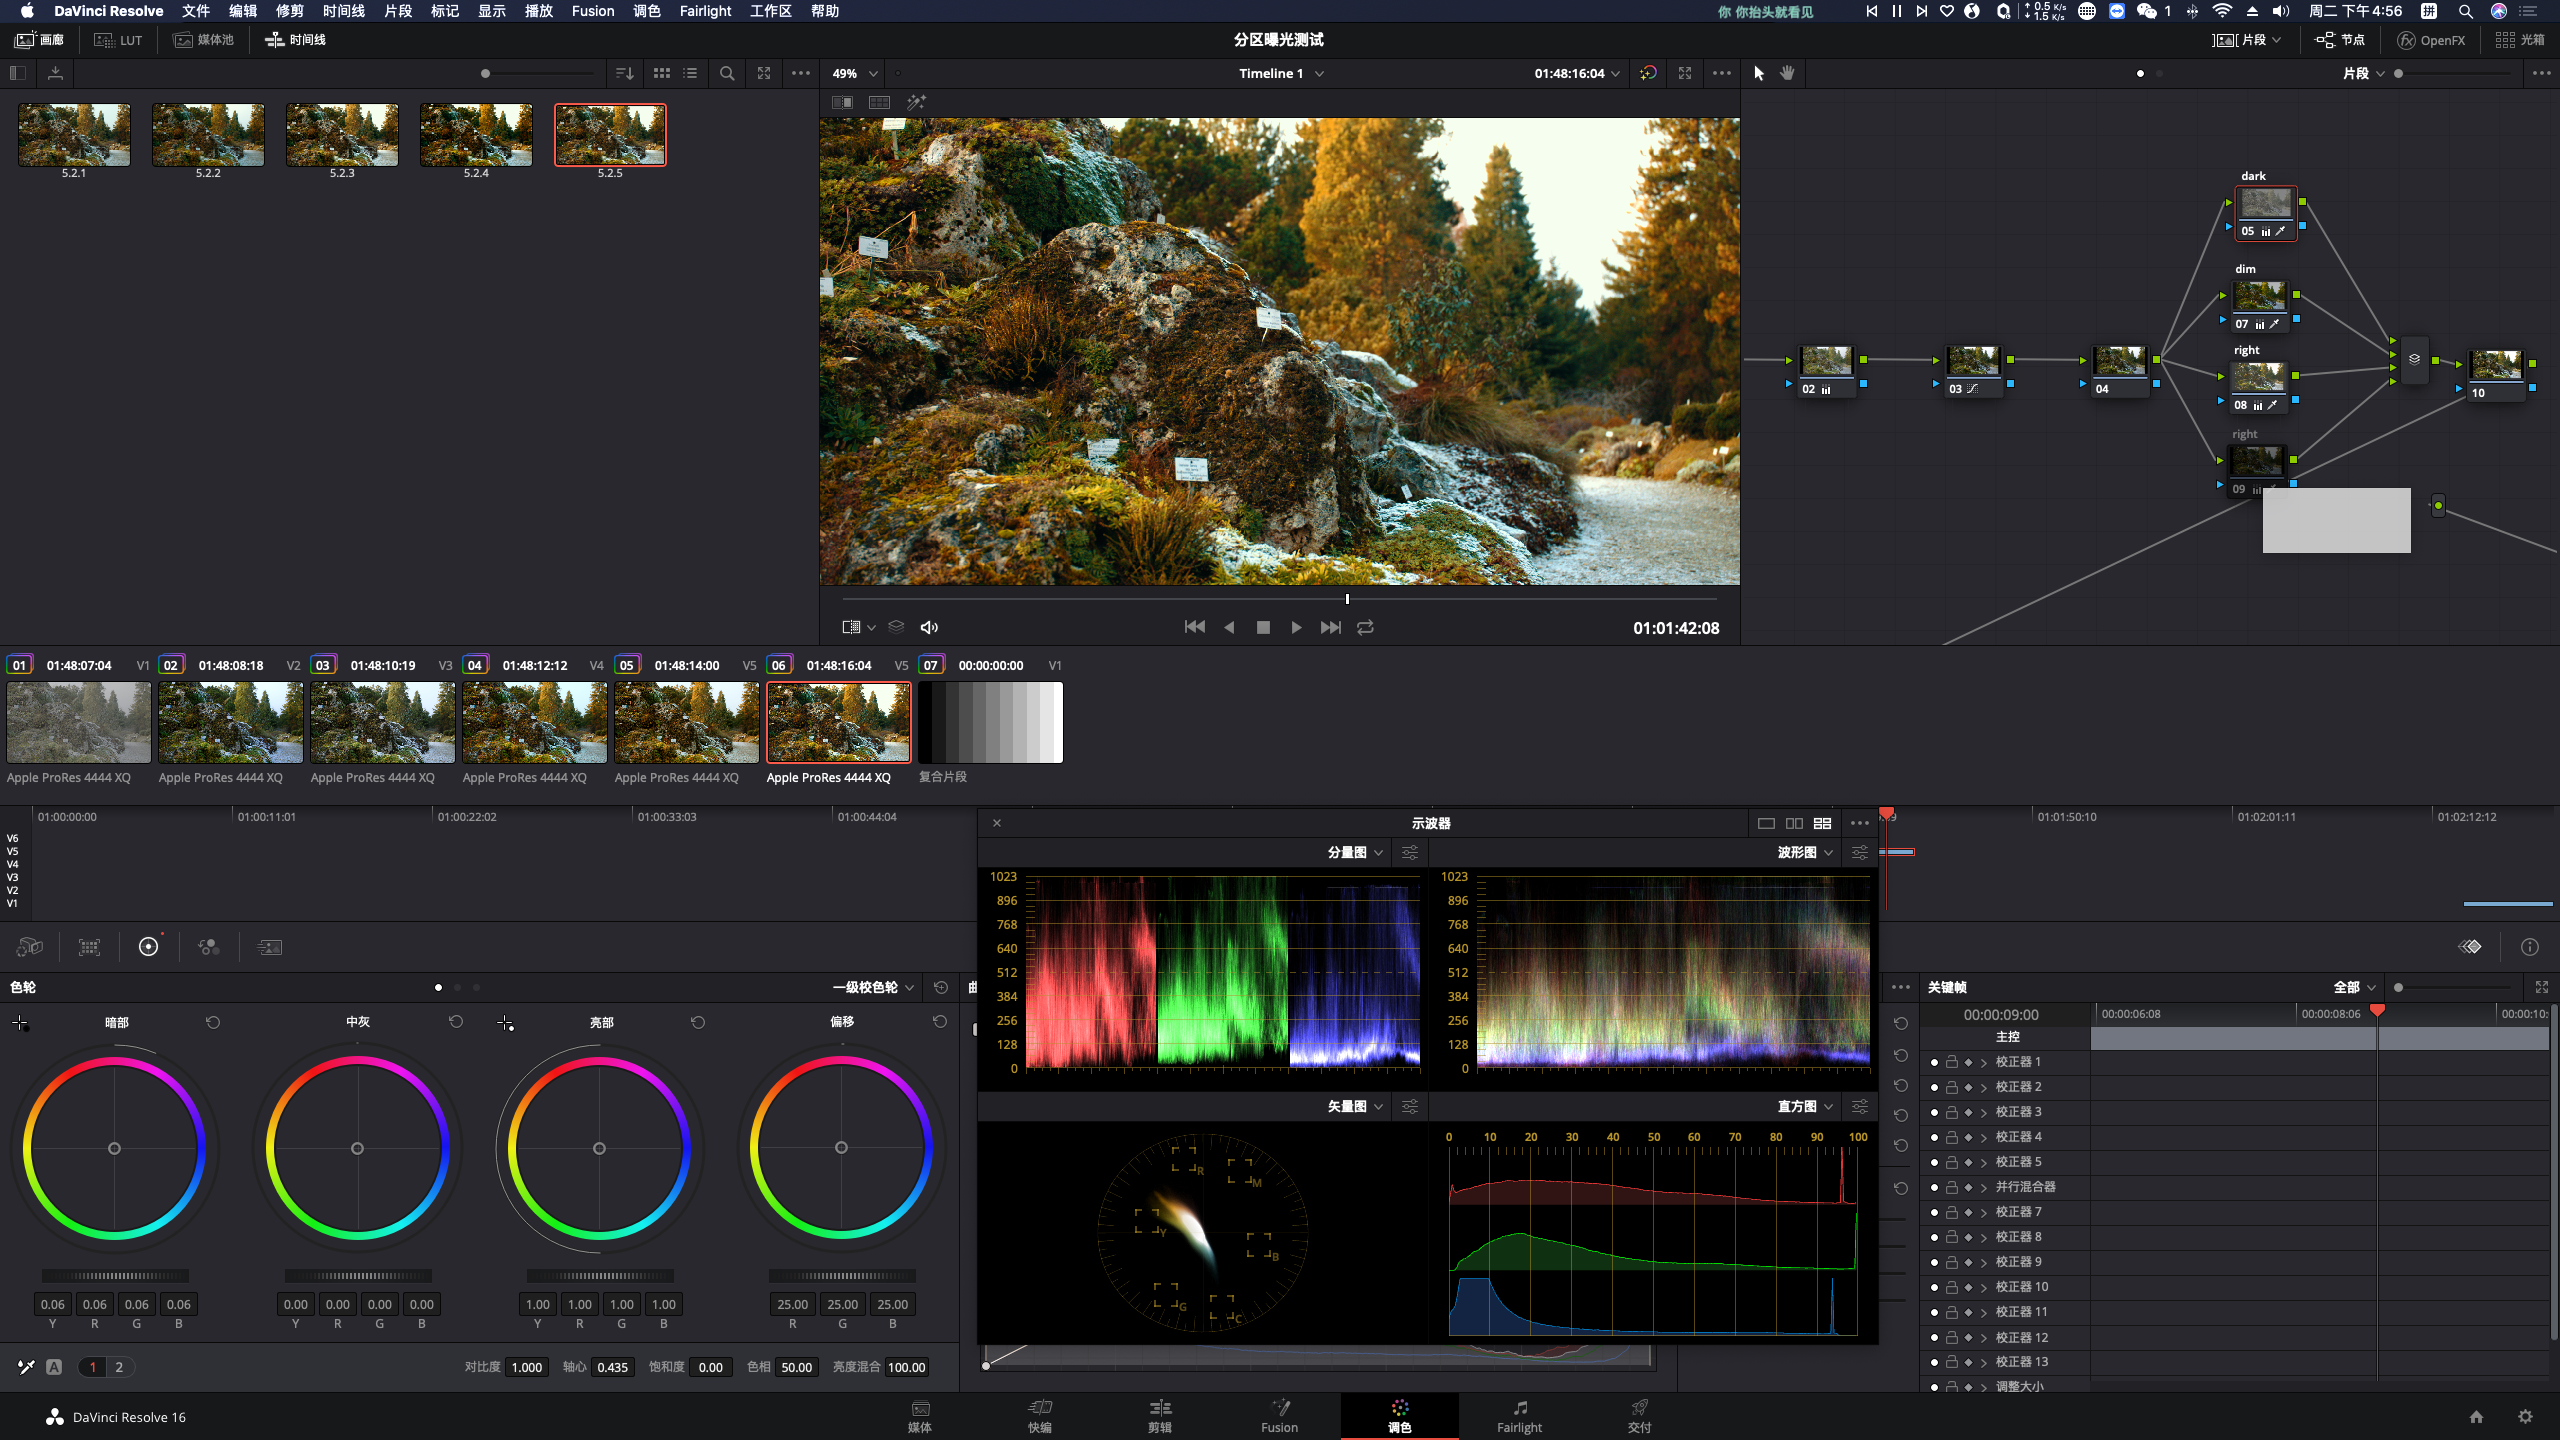Screen dimensions: 2560x1440
Task: Click the 亮部 (Gain) master wheel slider
Action: 600,1276
